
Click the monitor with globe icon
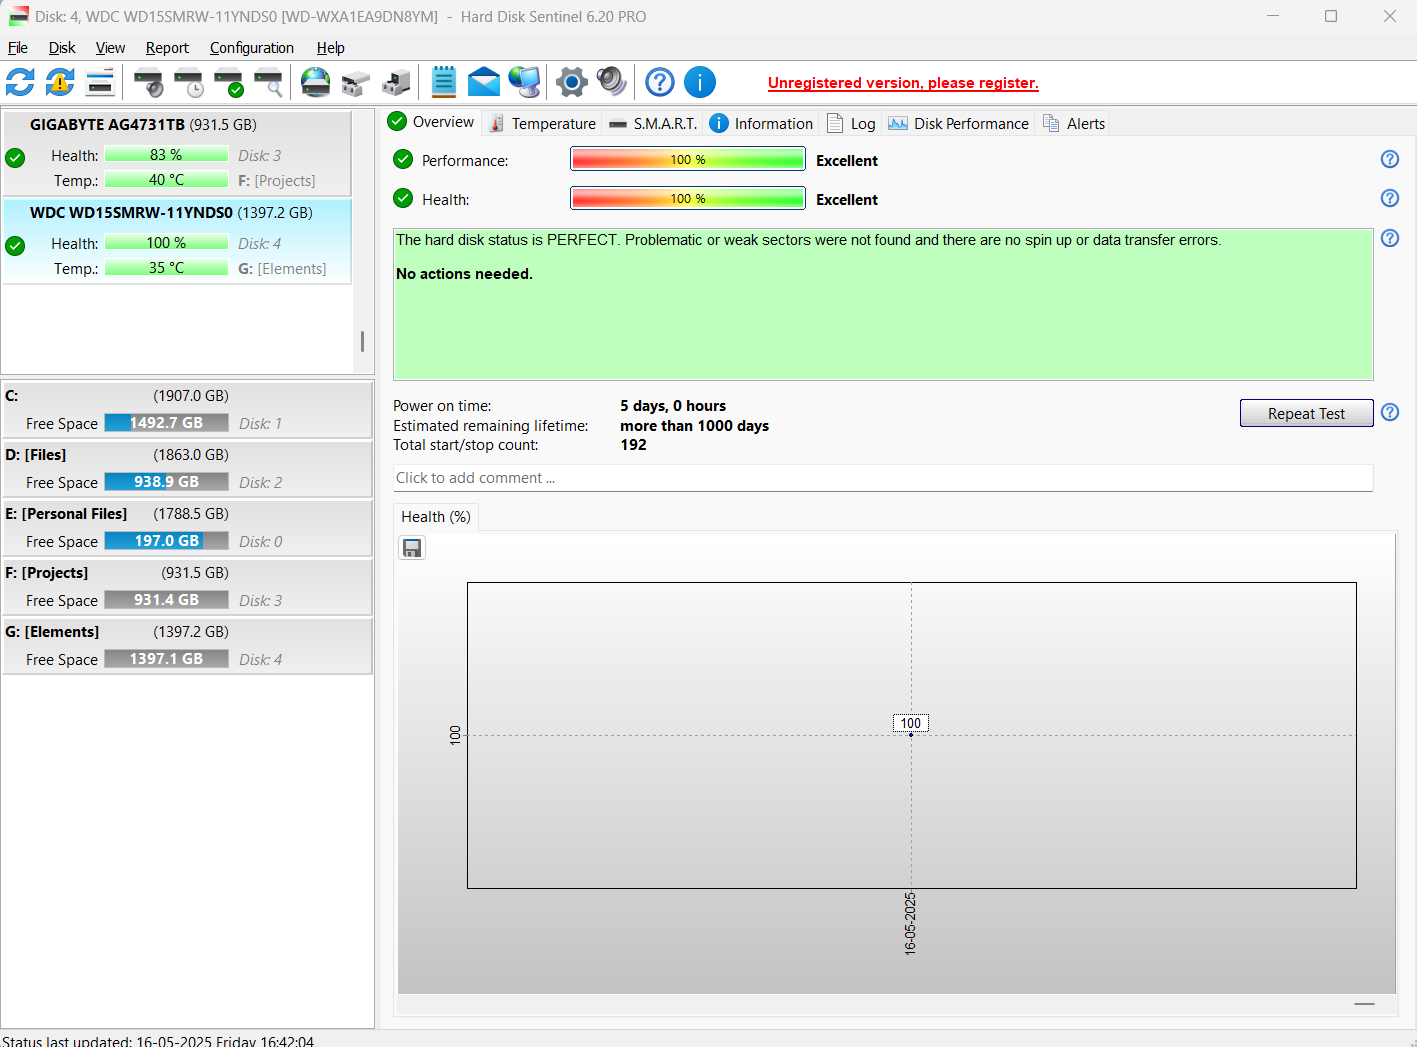pos(524,82)
